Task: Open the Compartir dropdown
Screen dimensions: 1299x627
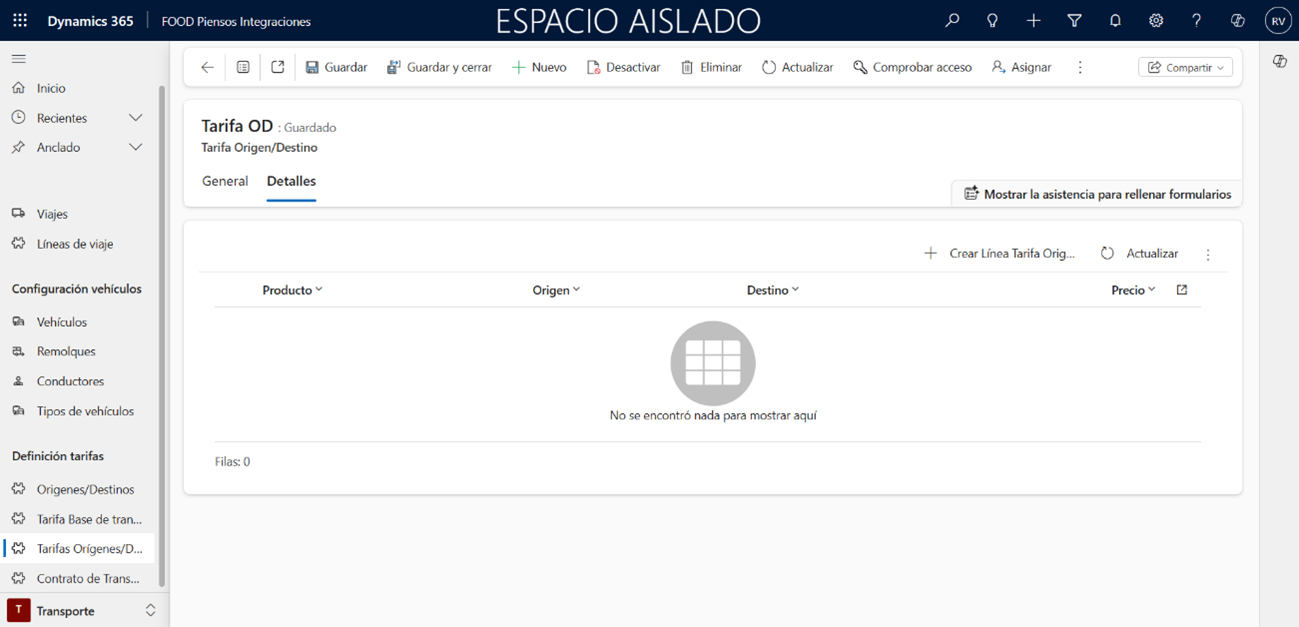Action: click(x=1185, y=67)
